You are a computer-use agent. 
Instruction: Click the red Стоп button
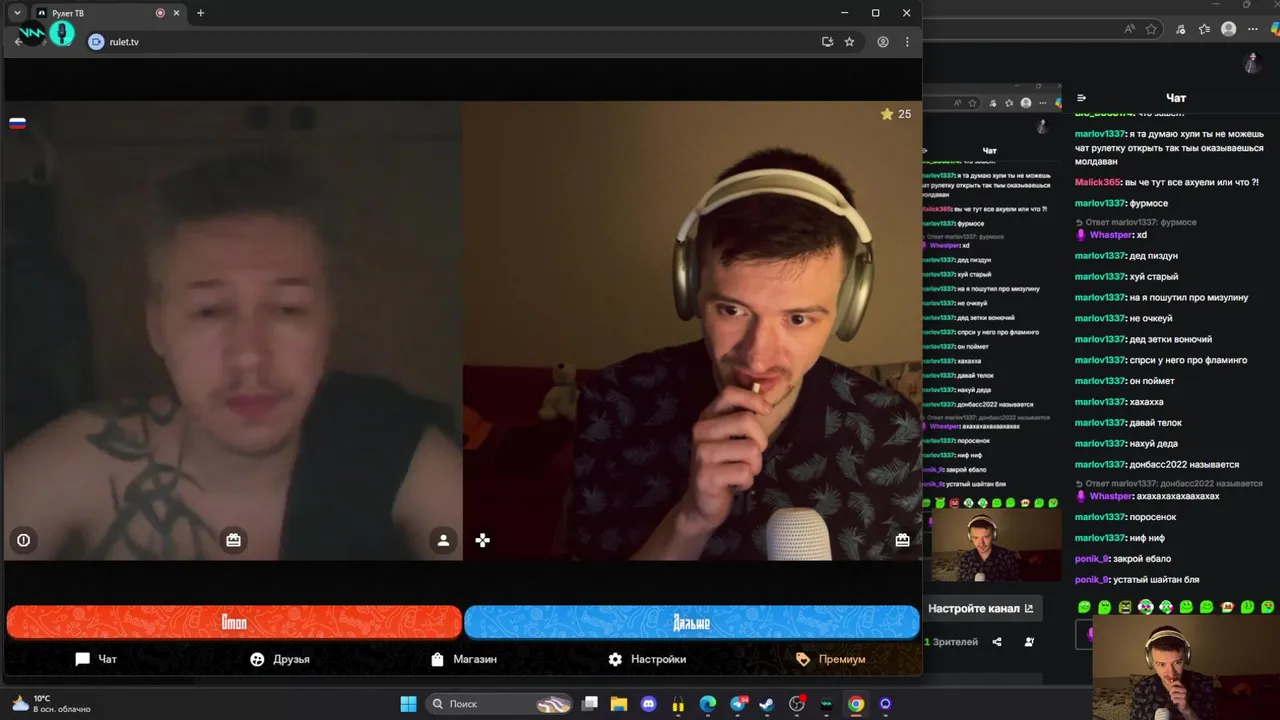point(234,622)
